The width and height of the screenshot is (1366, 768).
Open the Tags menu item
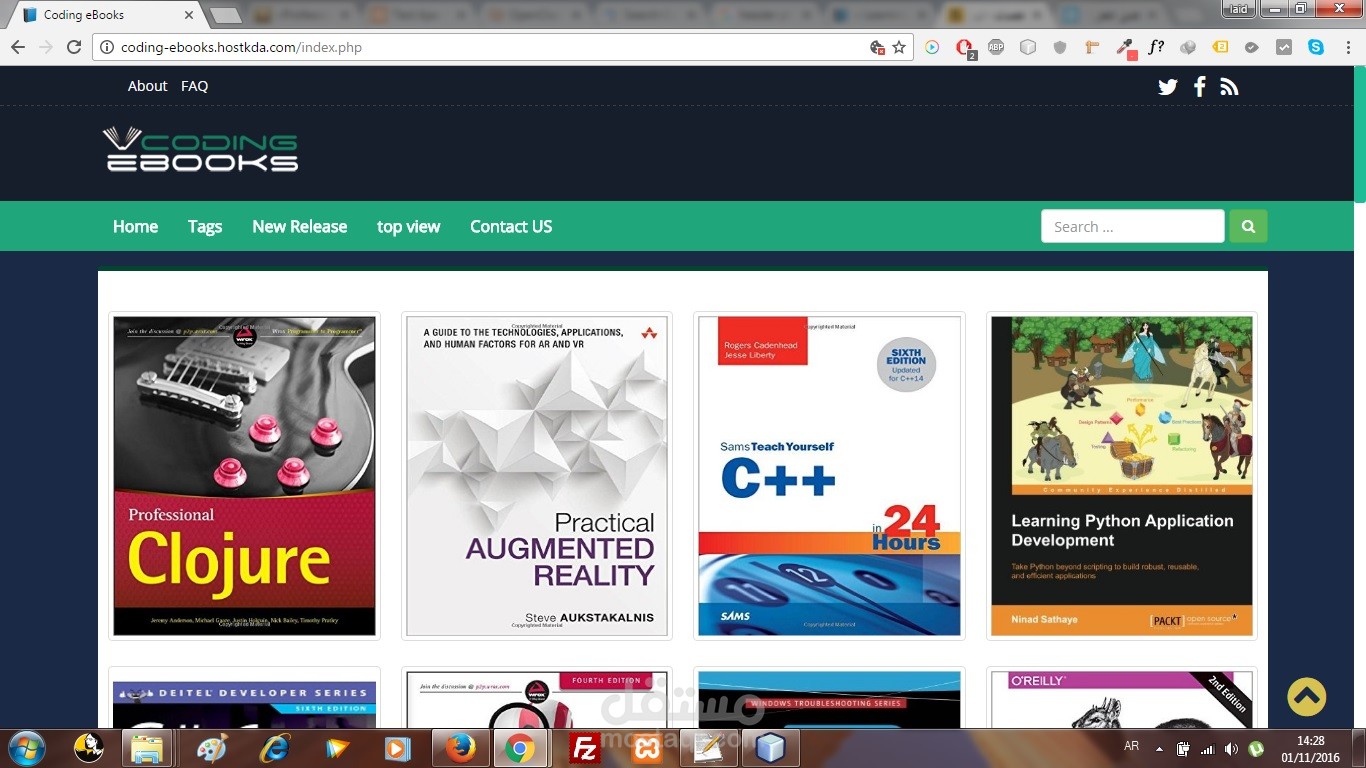[205, 226]
